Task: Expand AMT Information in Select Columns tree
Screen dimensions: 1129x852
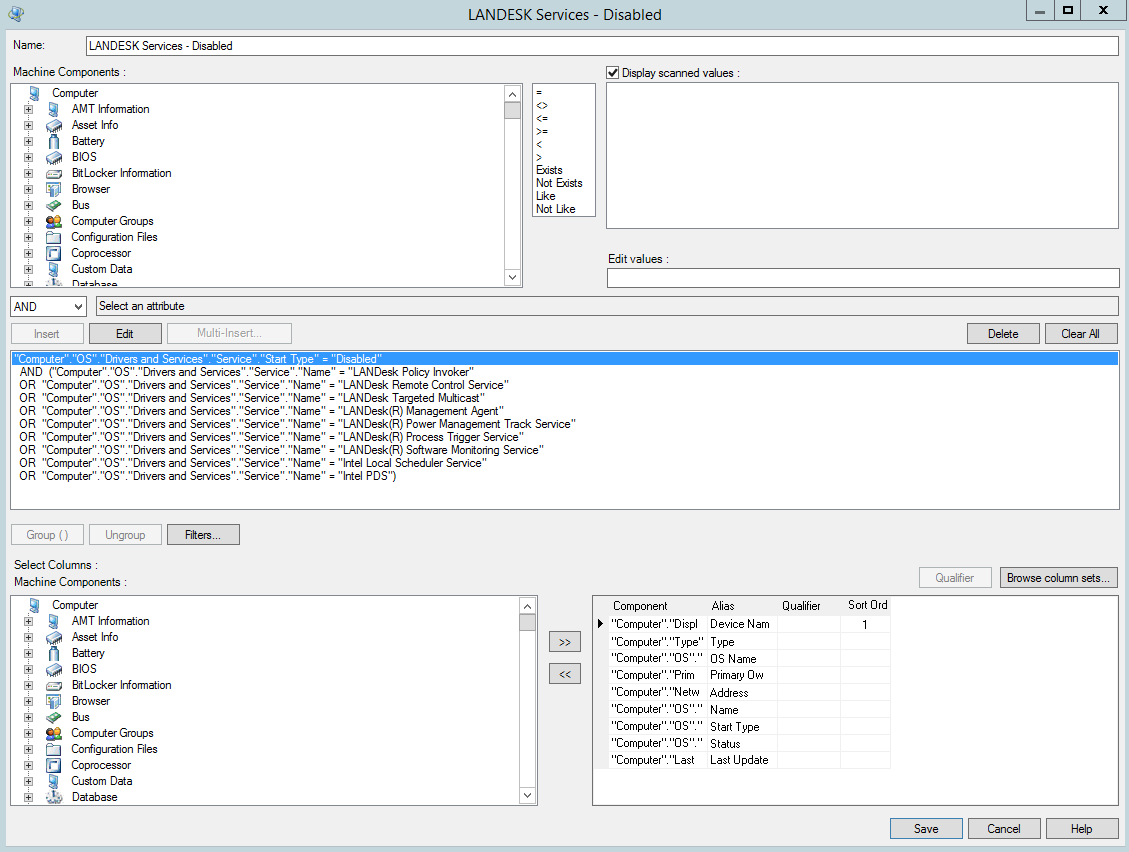Action: 28,621
